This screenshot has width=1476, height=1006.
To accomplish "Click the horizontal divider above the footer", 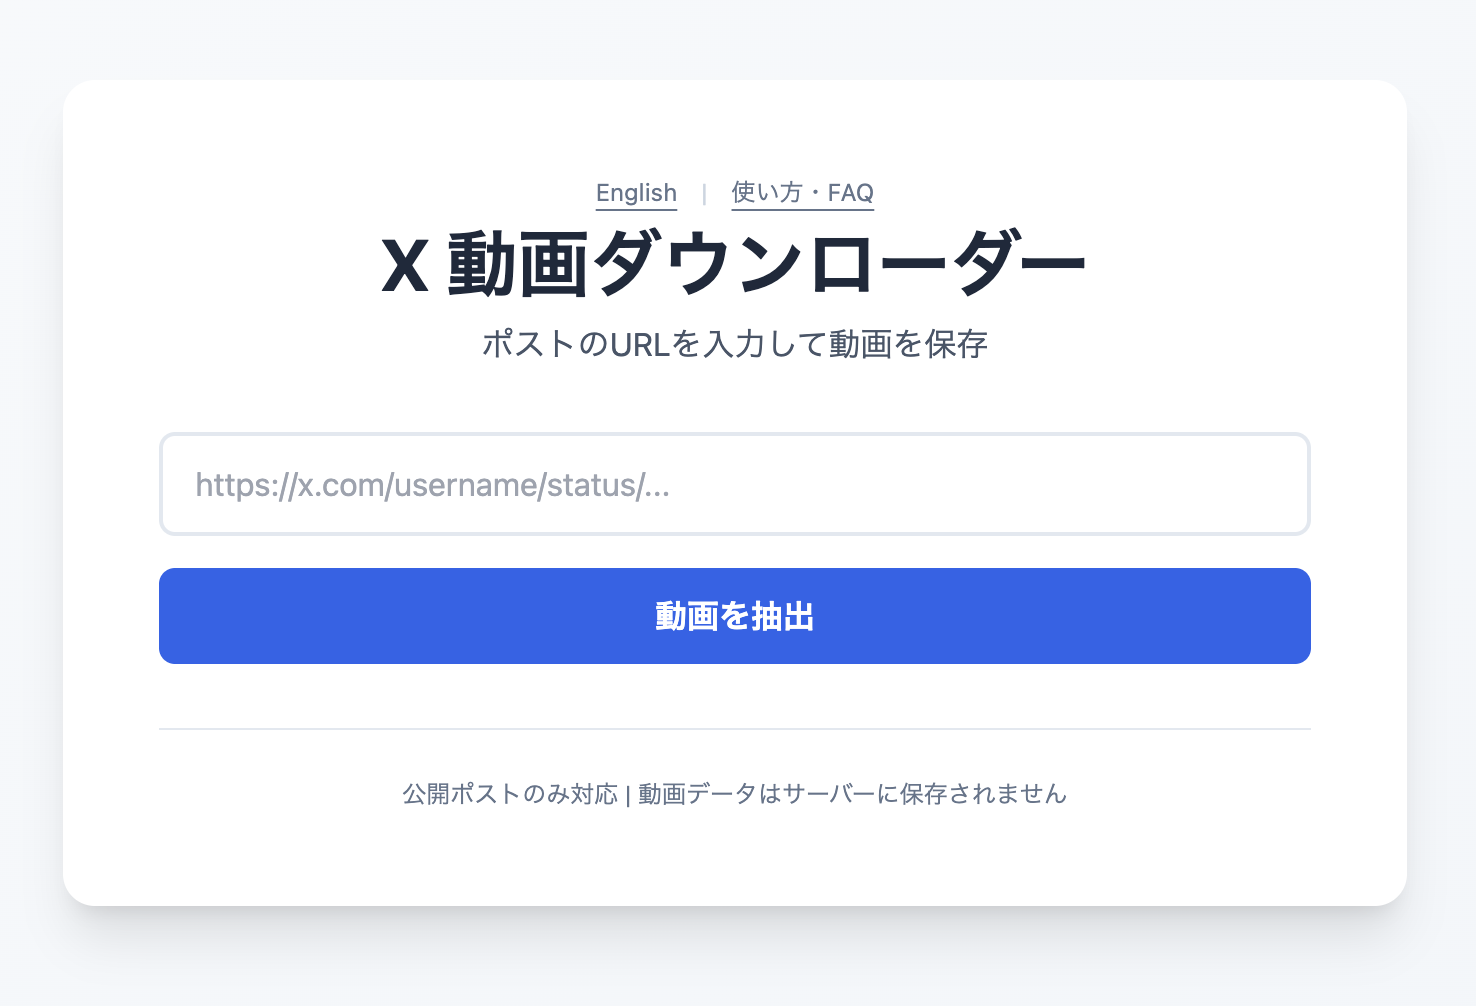I will coord(734,729).
